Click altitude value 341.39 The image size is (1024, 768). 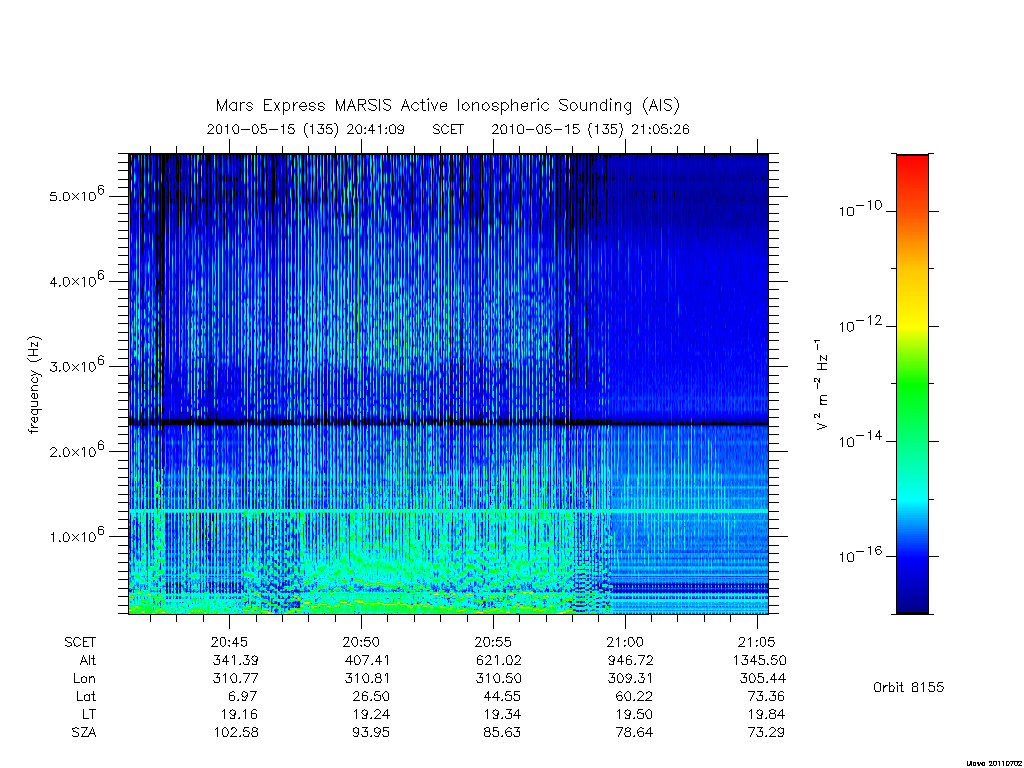tap(236, 660)
